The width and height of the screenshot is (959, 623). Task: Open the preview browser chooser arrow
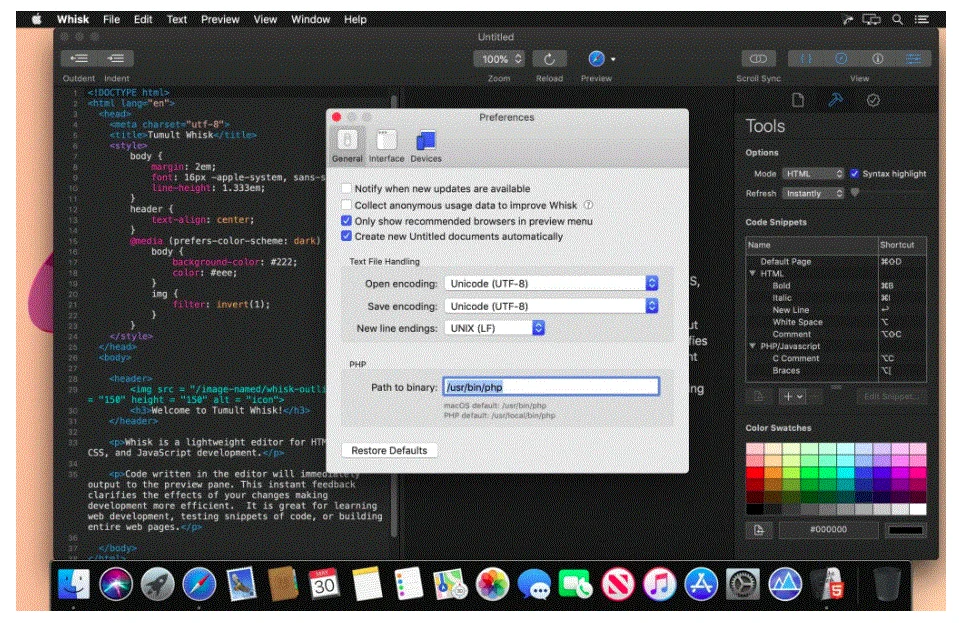coord(613,59)
